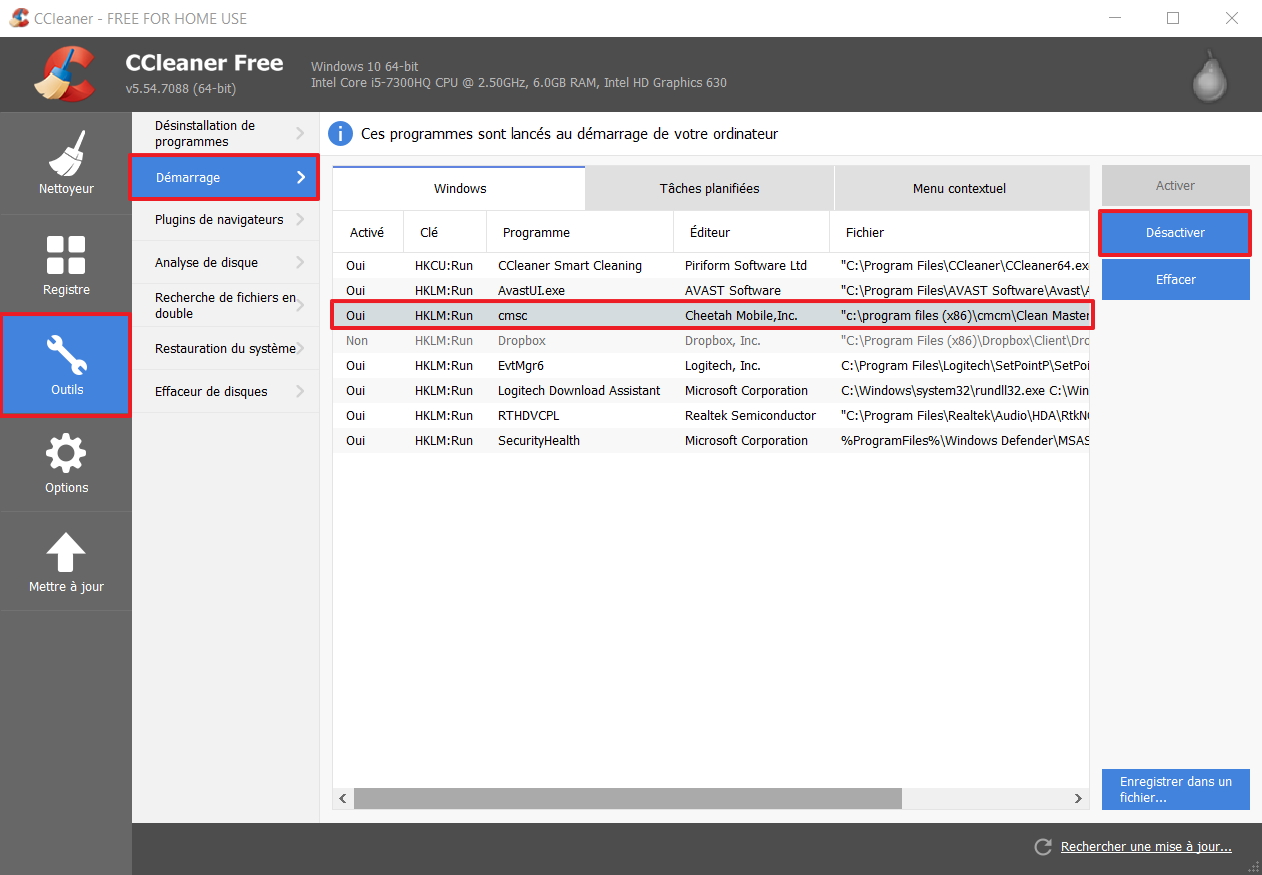Viewport: 1262px width, 875px height.
Task: Sort by the Clé column header
Action: point(445,232)
